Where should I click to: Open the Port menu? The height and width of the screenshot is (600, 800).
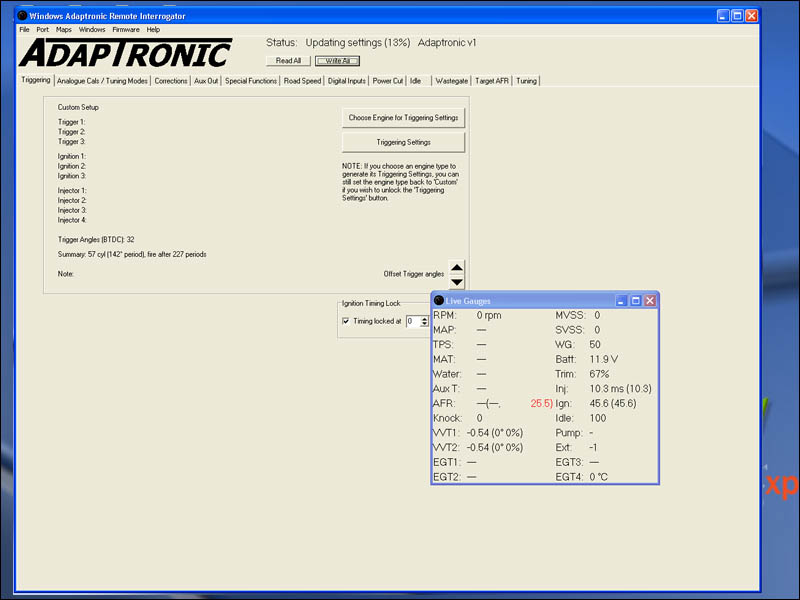coord(42,30)
